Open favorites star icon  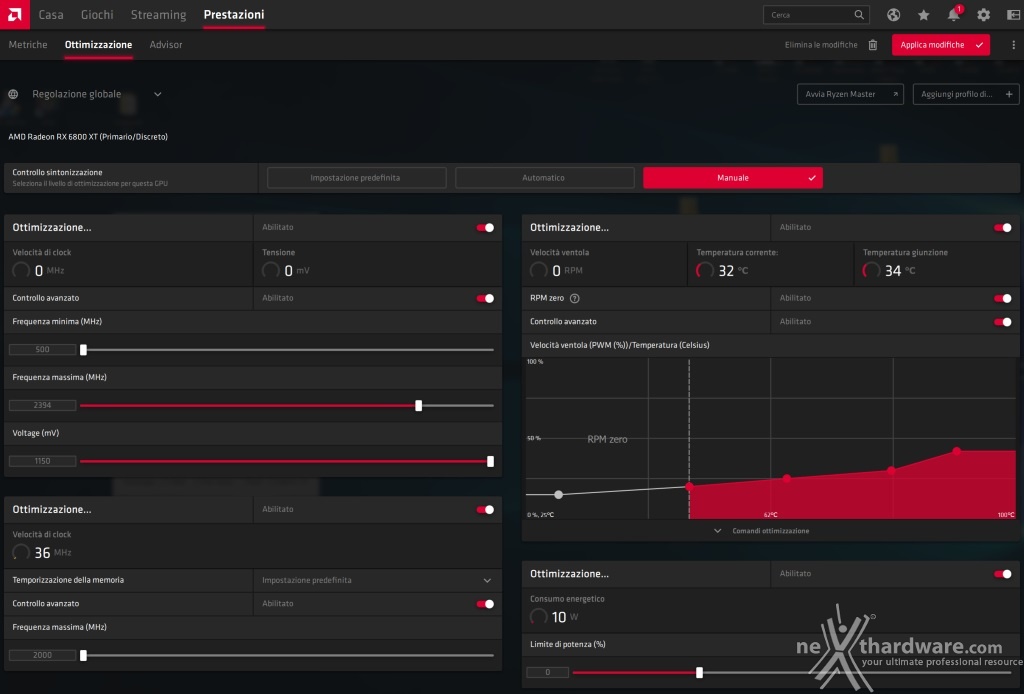(923, 15)
